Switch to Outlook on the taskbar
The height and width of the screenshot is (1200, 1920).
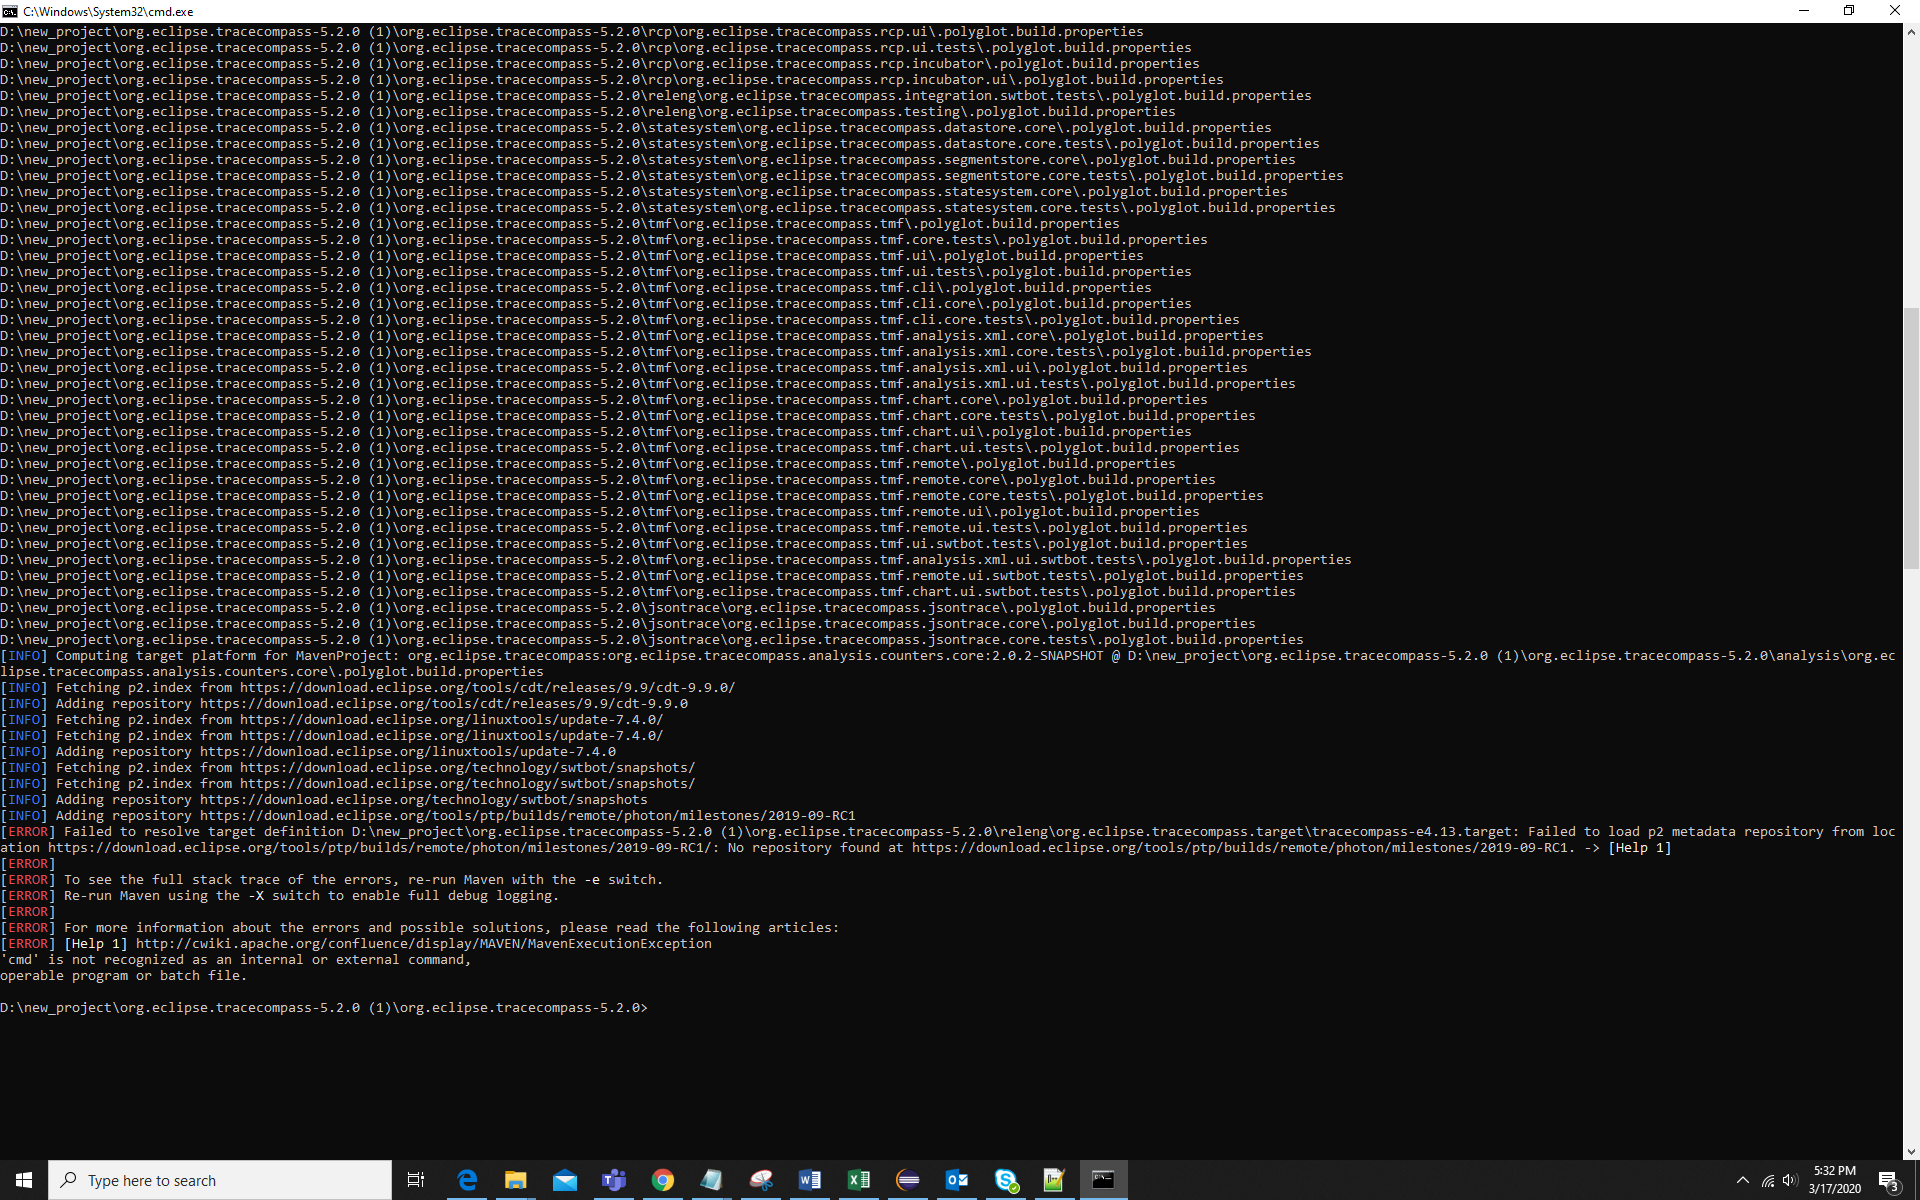[957, 1180]
